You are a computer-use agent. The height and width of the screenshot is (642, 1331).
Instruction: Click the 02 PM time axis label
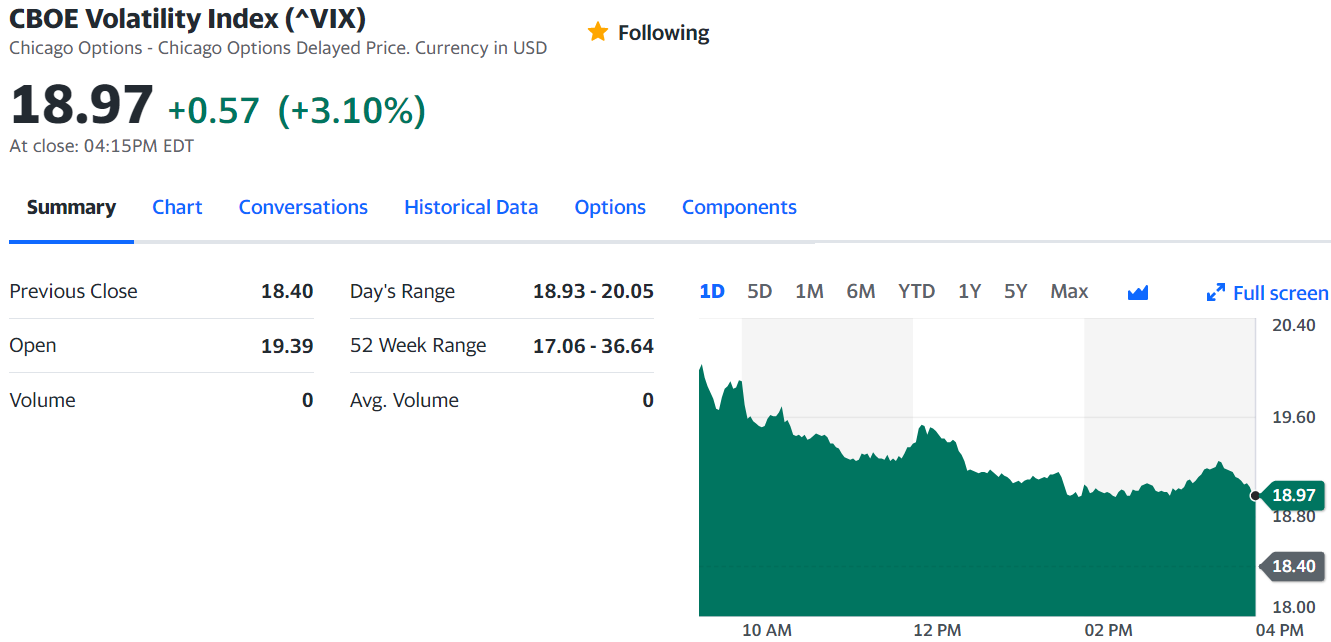click(x=1108, y=630)
